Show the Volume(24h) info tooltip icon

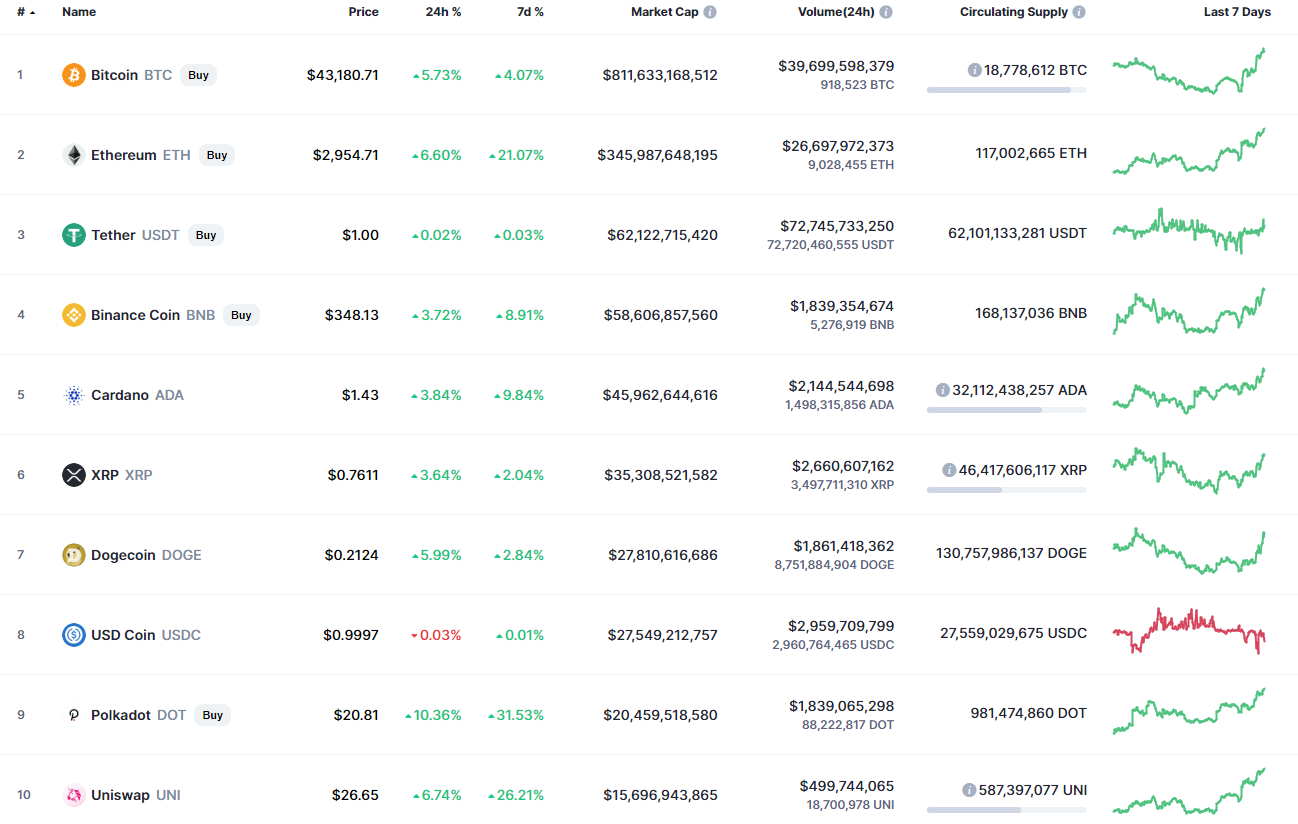tap(886, 12)
